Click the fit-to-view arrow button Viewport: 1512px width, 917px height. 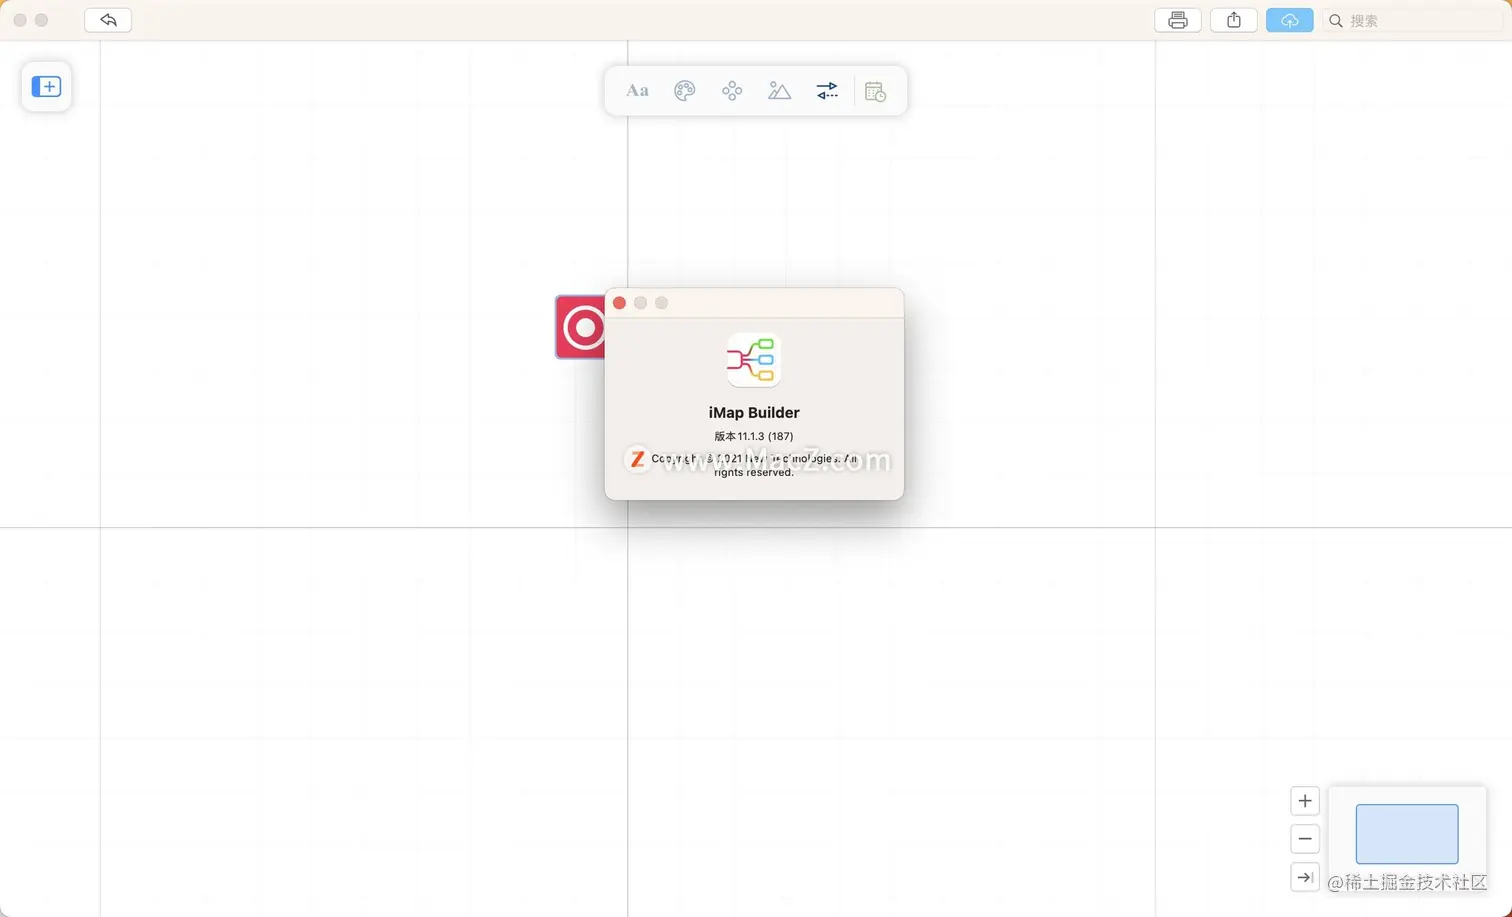tap(1305, 877)
